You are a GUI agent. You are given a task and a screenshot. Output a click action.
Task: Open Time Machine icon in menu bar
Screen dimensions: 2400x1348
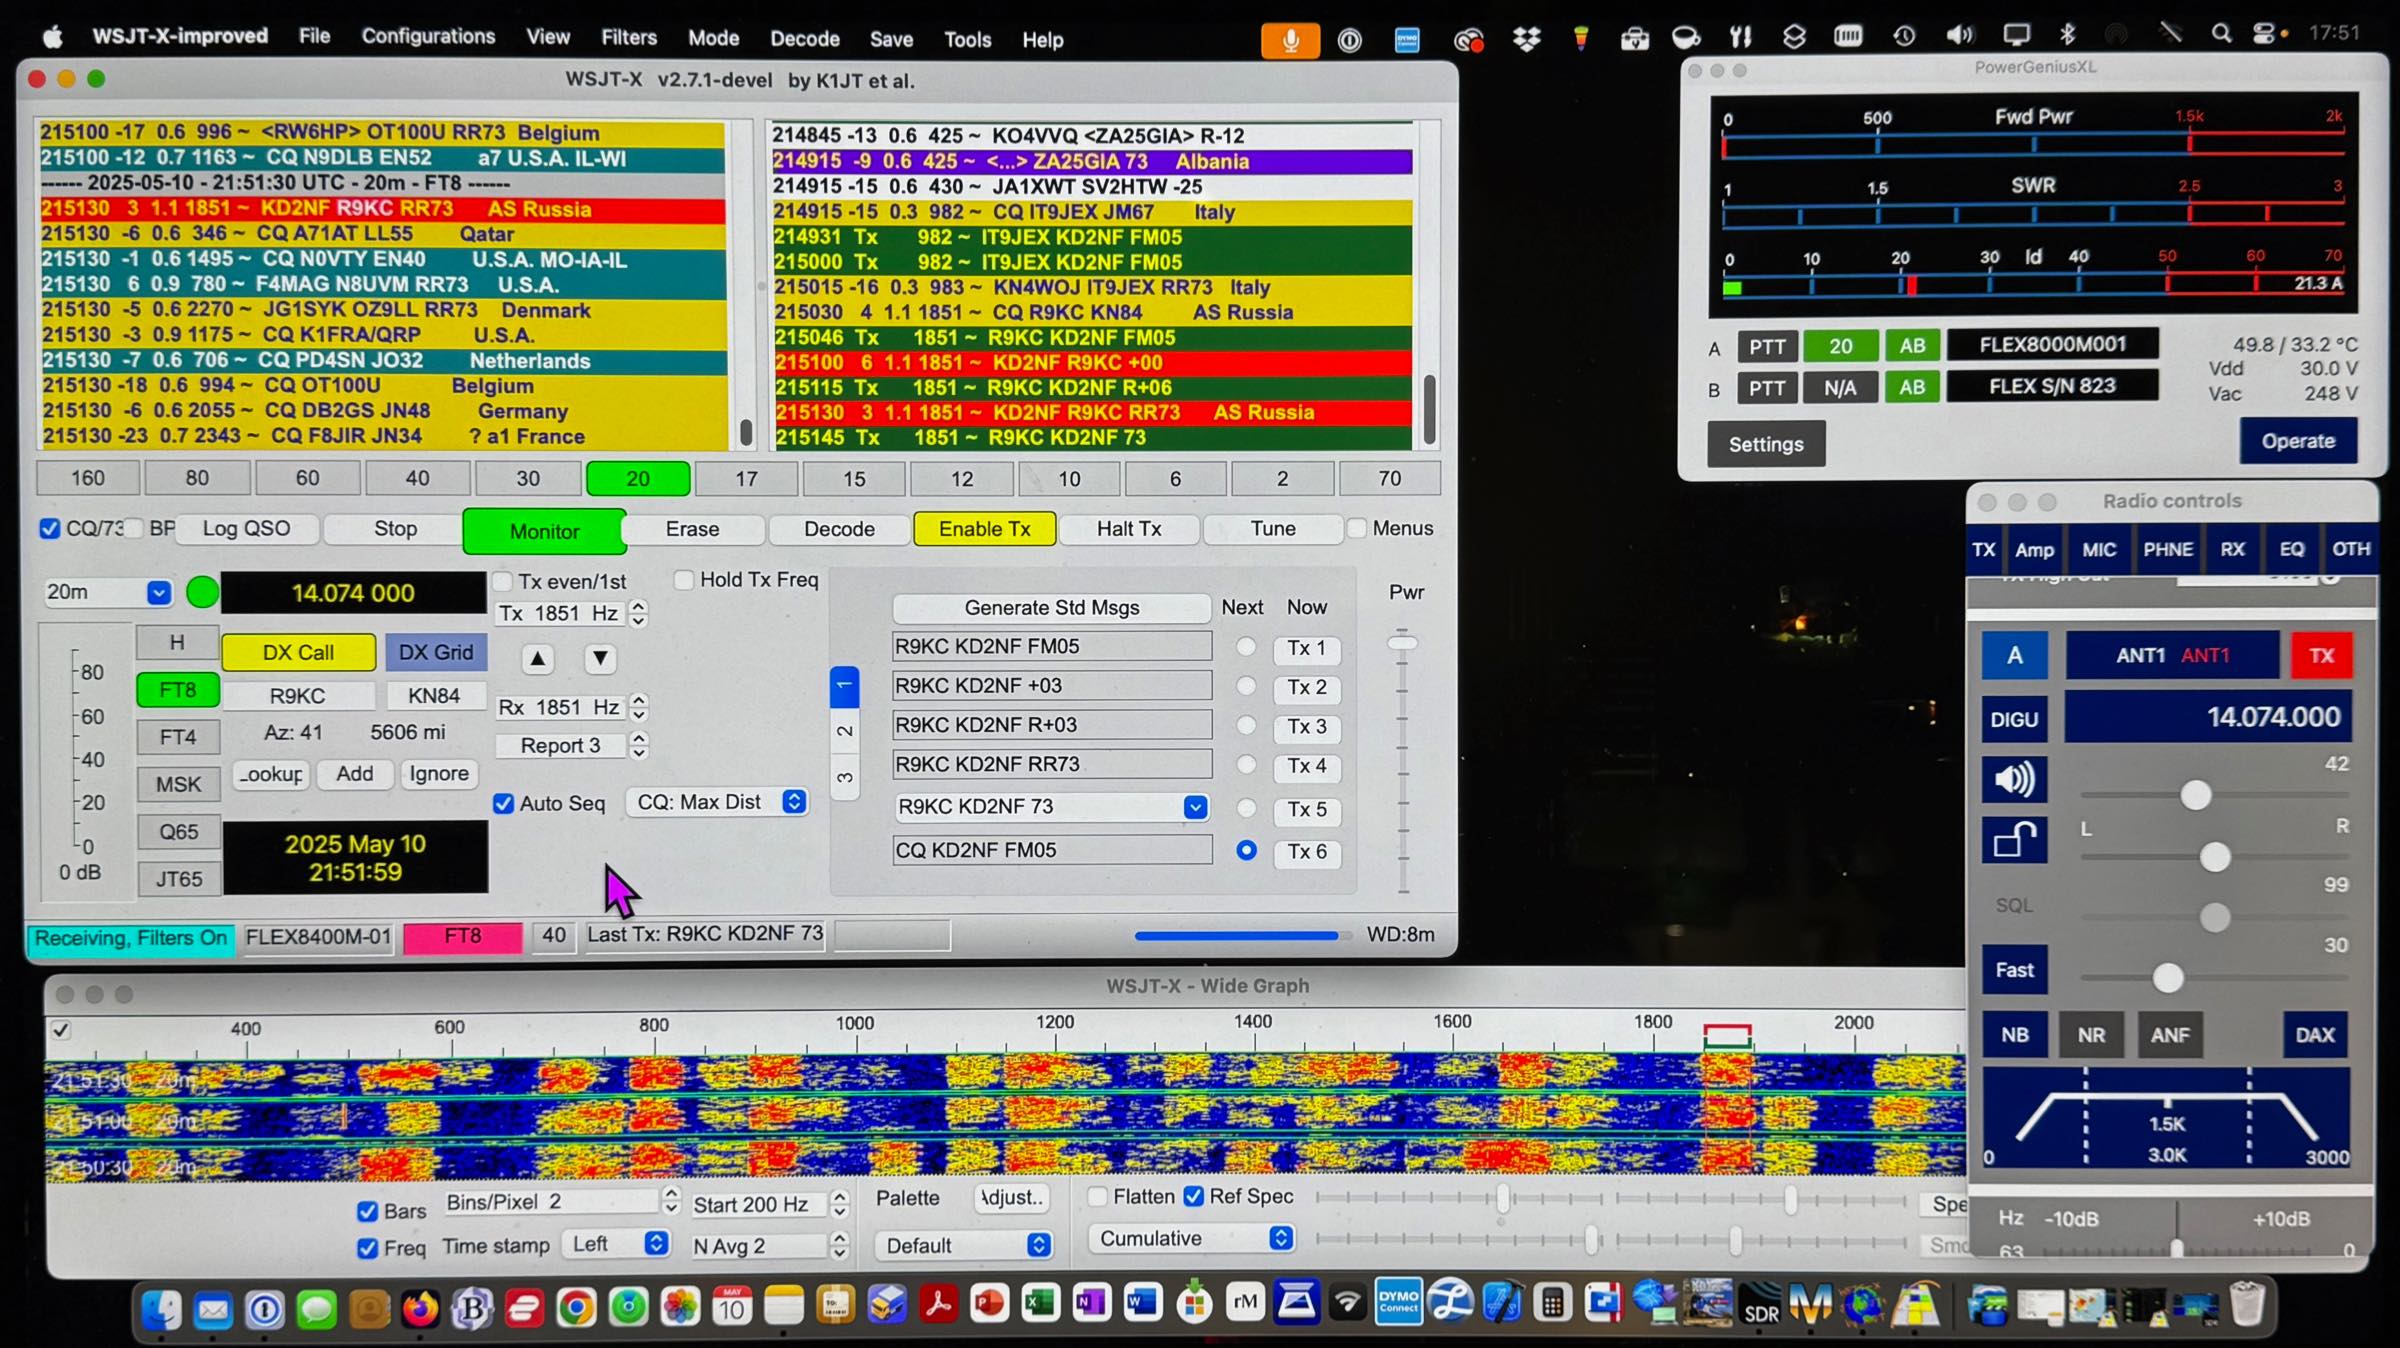point(1903,36)
